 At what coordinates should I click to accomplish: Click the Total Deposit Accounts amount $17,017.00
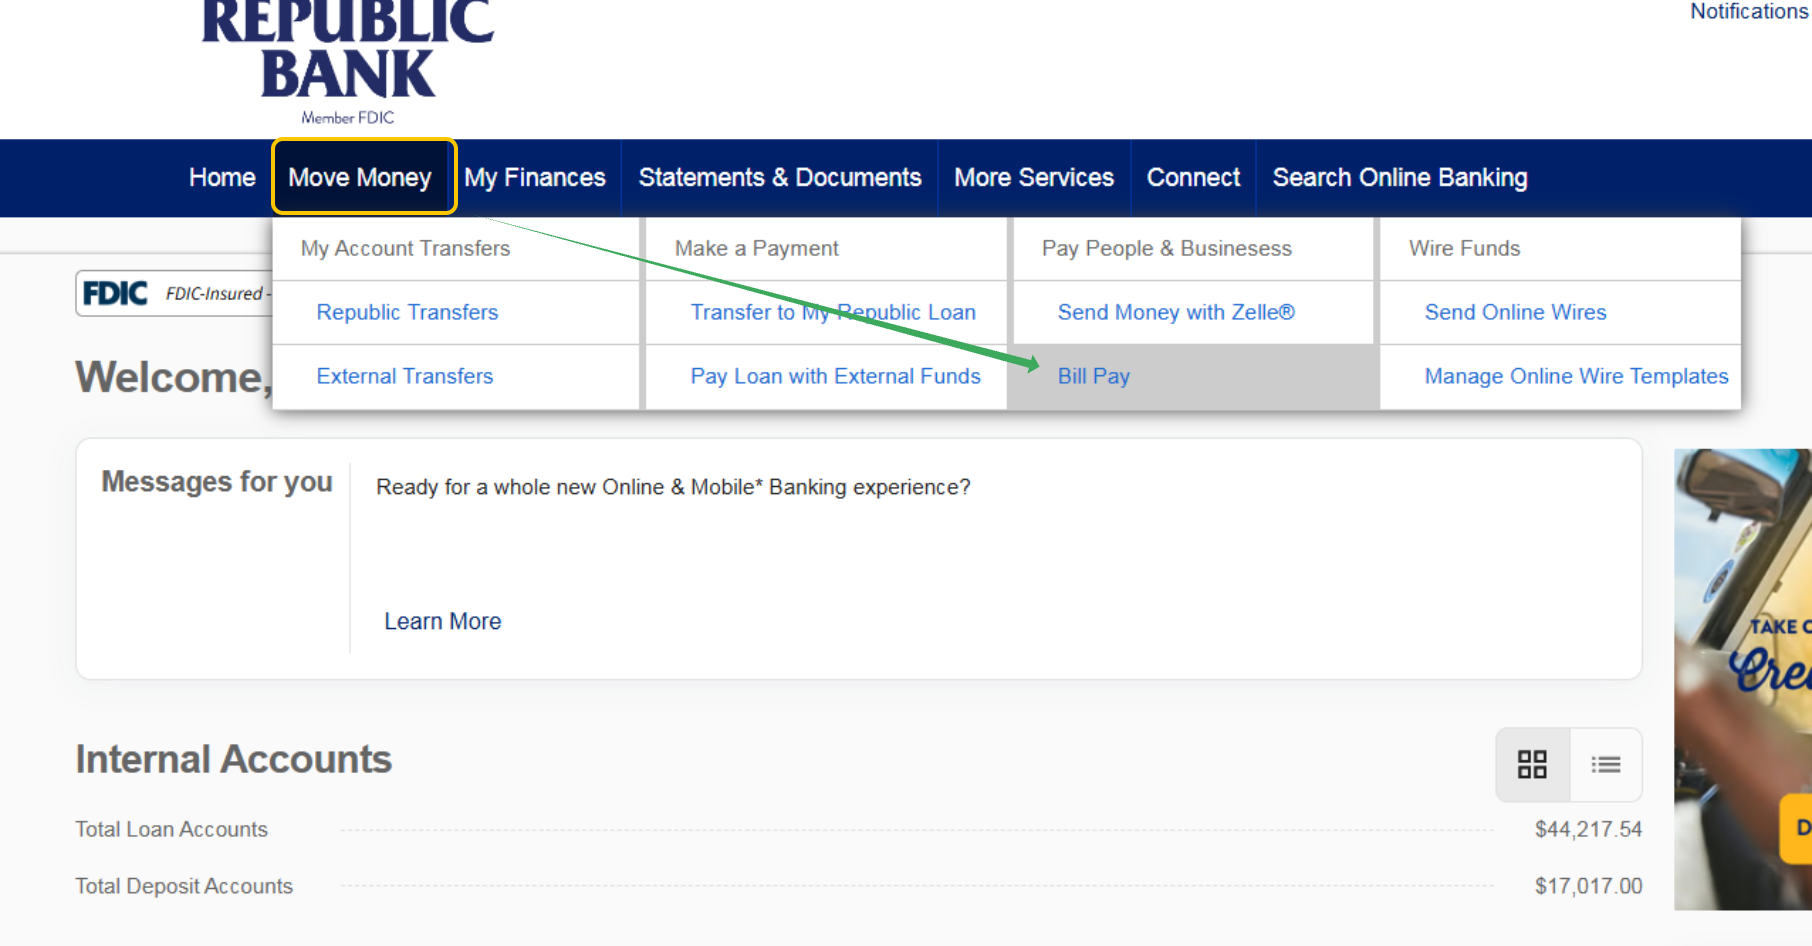coord(1588,886)
